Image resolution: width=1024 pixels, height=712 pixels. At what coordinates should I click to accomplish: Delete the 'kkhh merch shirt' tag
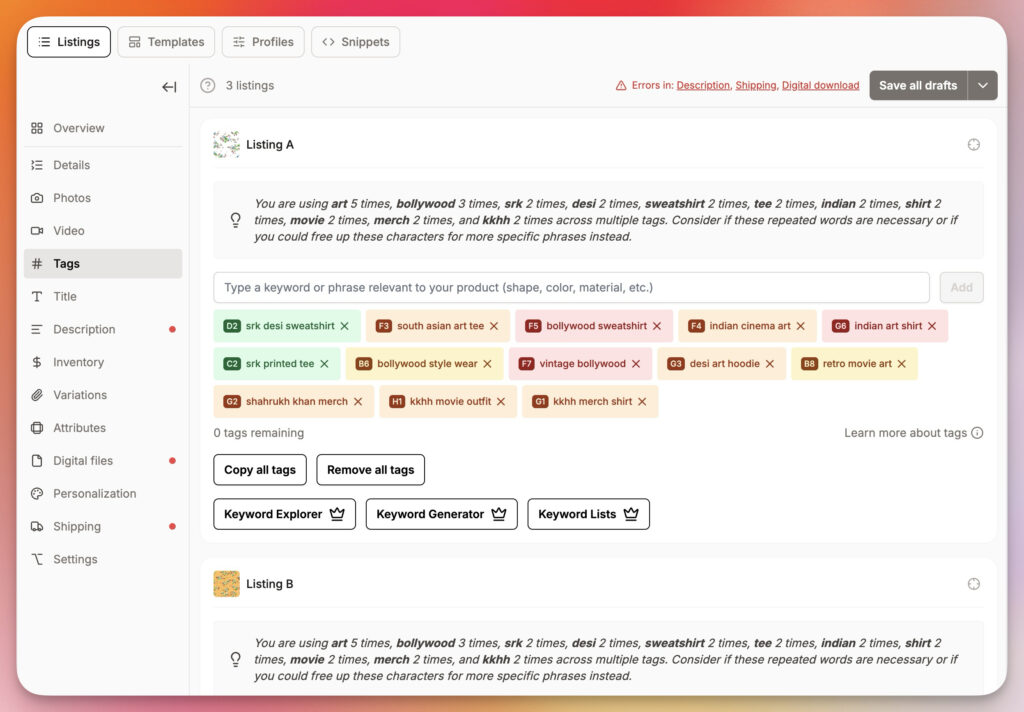tap(643, 402)
